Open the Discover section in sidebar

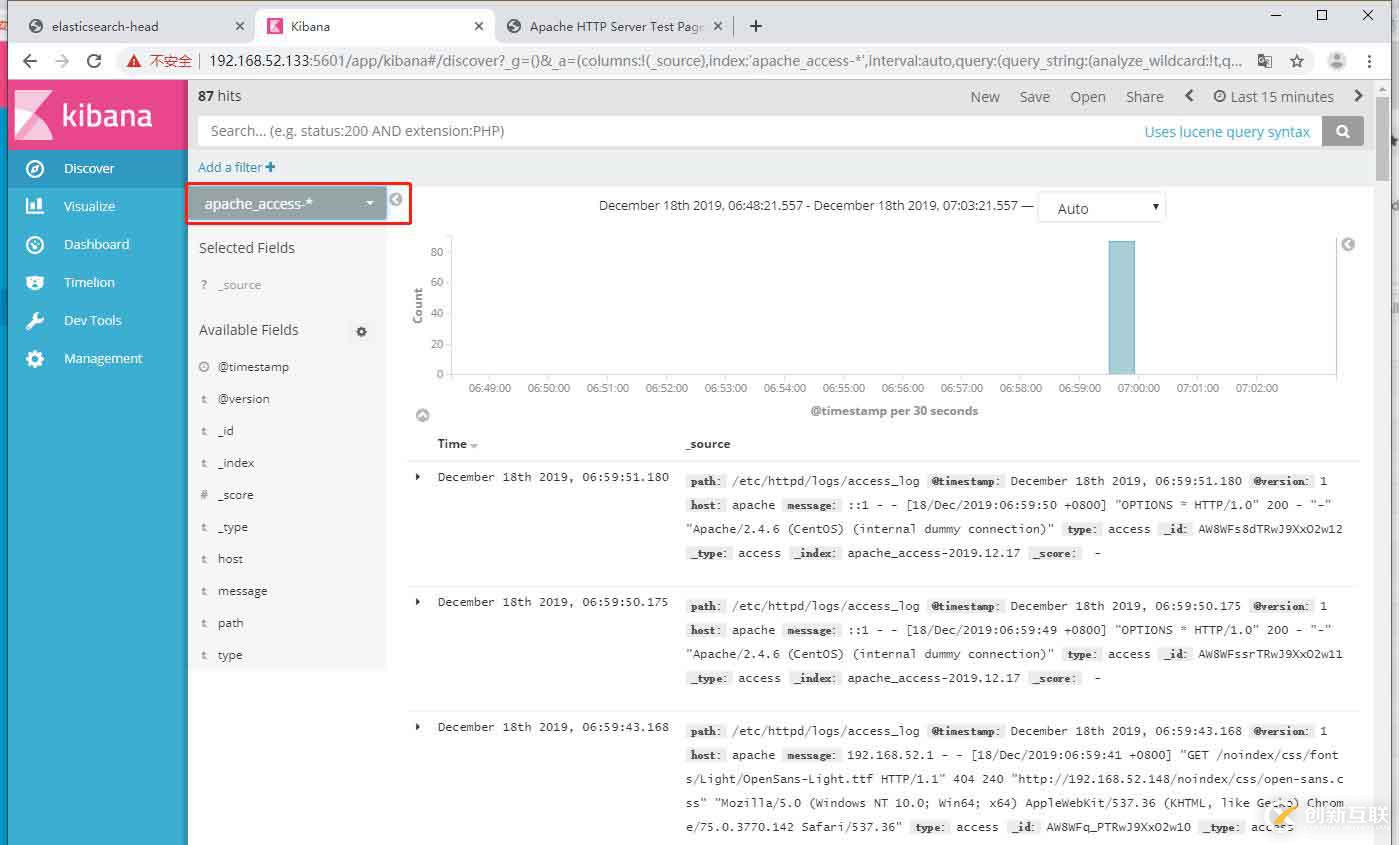tap(97, 168)
